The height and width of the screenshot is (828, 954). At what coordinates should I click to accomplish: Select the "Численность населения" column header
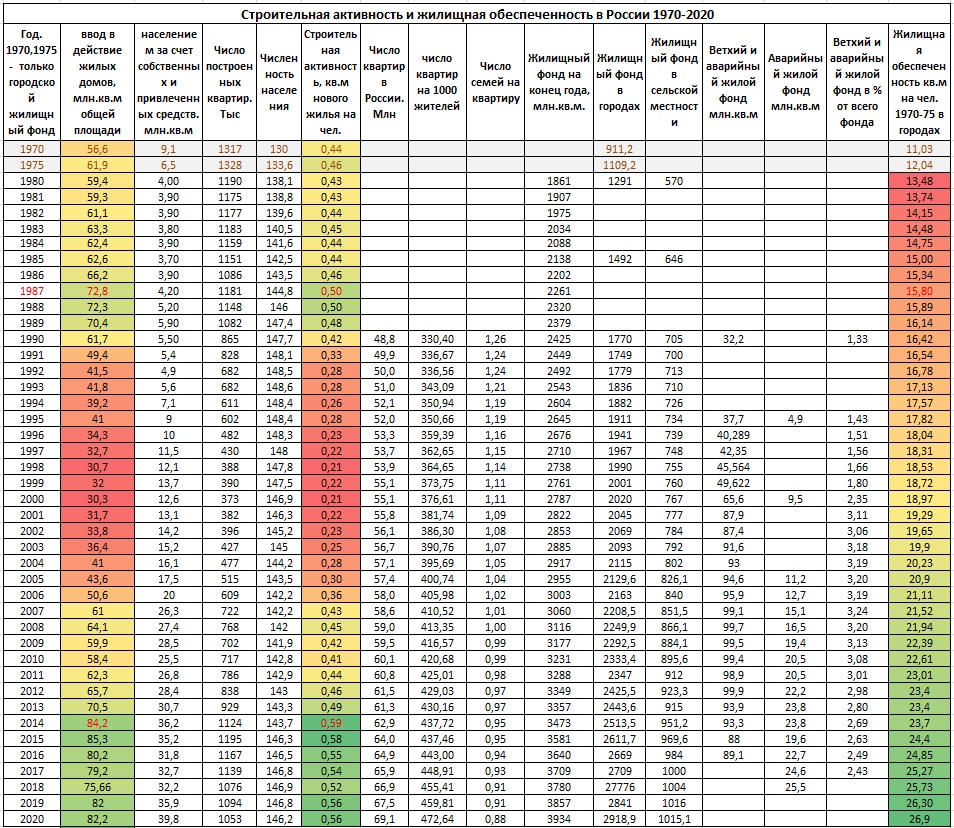[x=277, y=83]
